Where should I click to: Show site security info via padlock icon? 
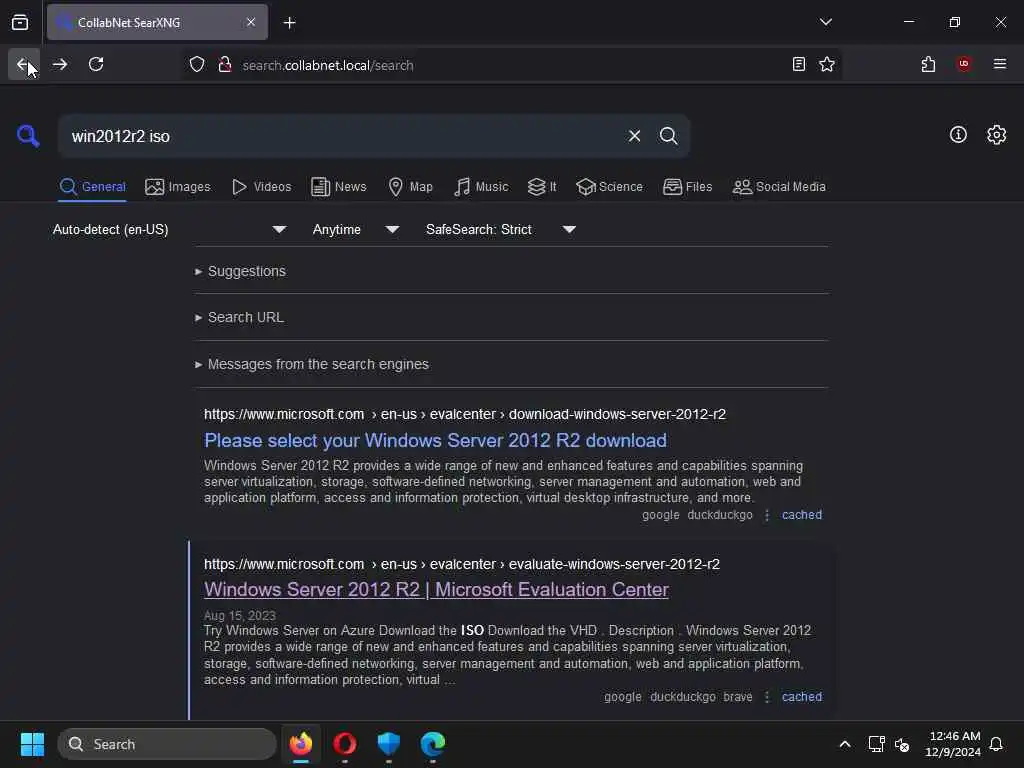(x=225, y=65)
